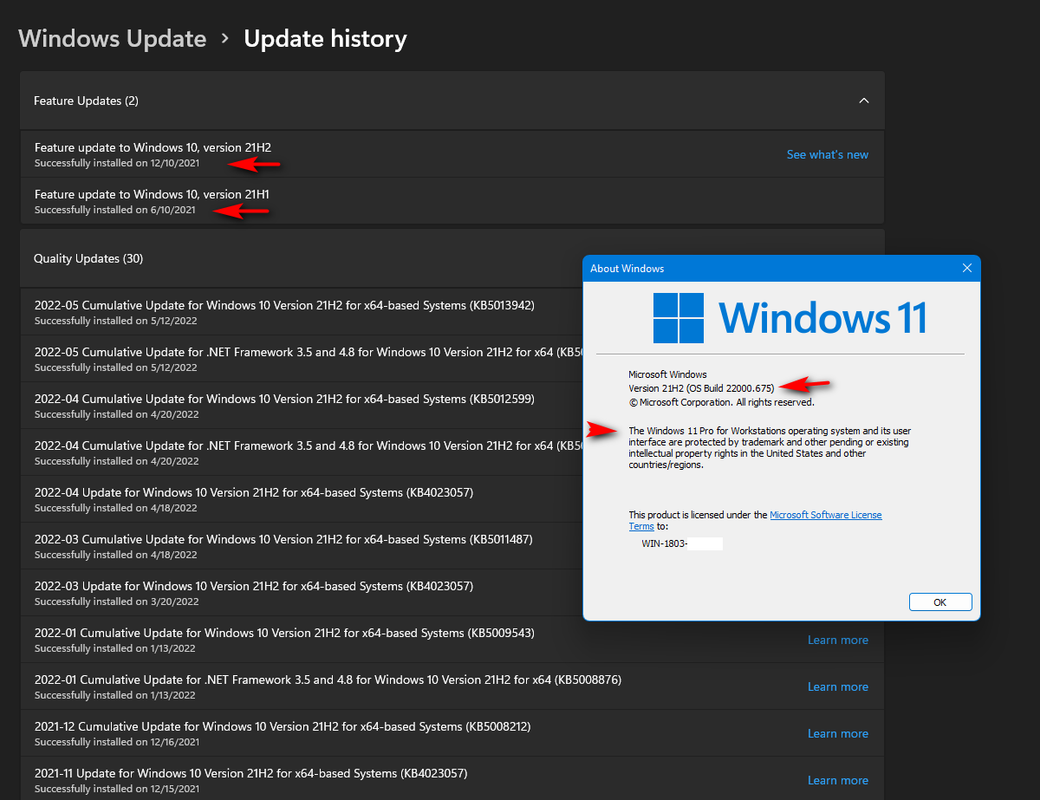Click Successfully installed on 12/10/2021 text
The width and height of the screenshot is (1040, 800).
[117, 163]
